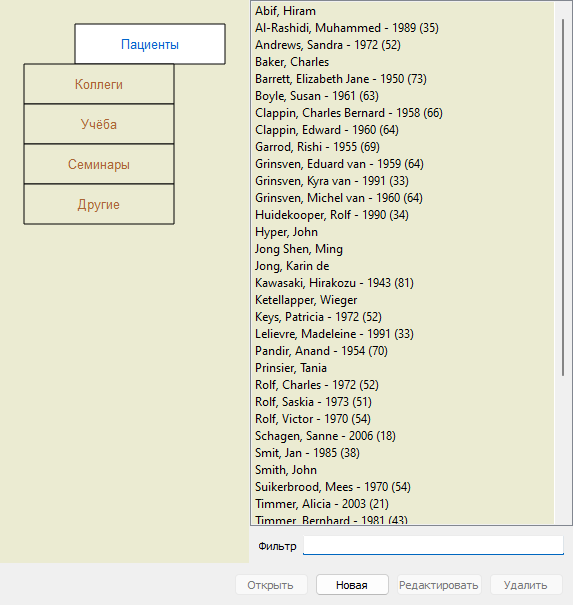Screen dimensions: 573x605
Task: Click the Фильтр input field
Action: tap(433, 546)
